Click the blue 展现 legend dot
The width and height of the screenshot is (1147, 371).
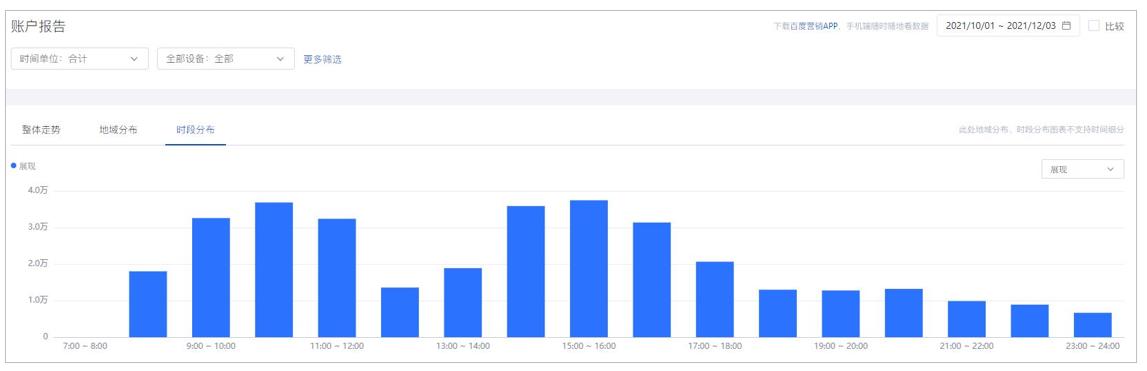click(x=14, y=166)
